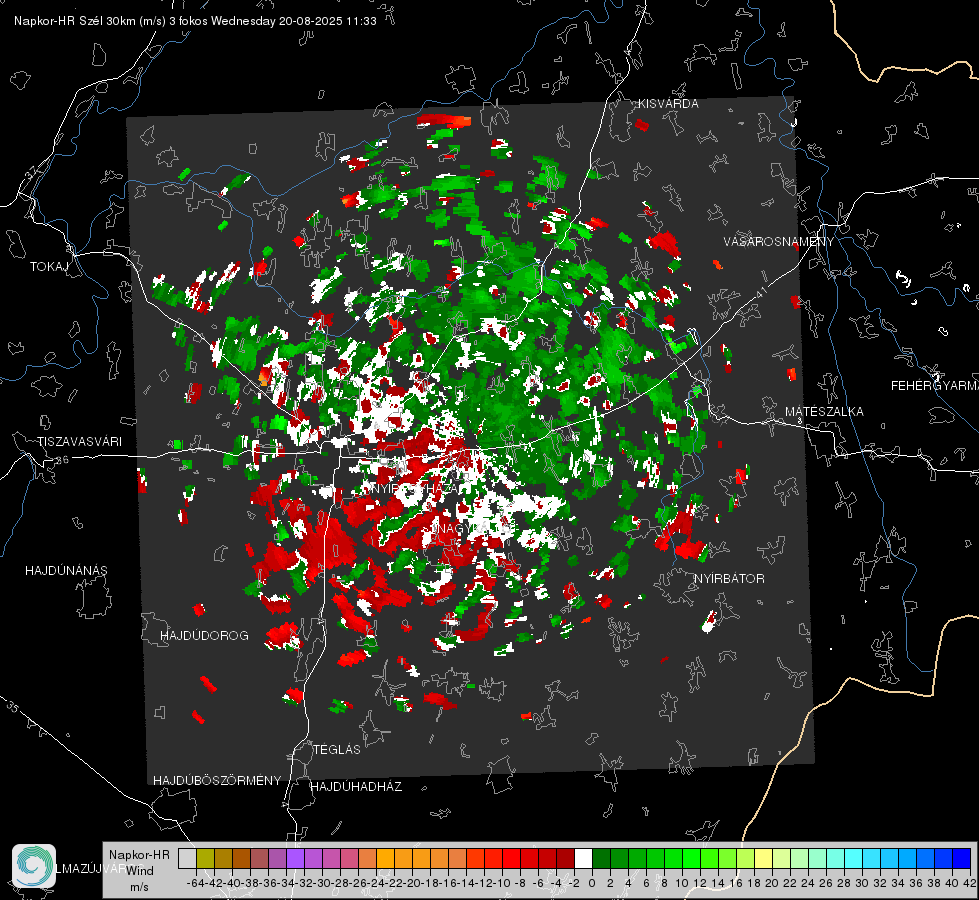The width and height of the screenshot is (979, 900).
Task: Choose the purple swatch between -34 and -32
Action: (x=295, y=858)
